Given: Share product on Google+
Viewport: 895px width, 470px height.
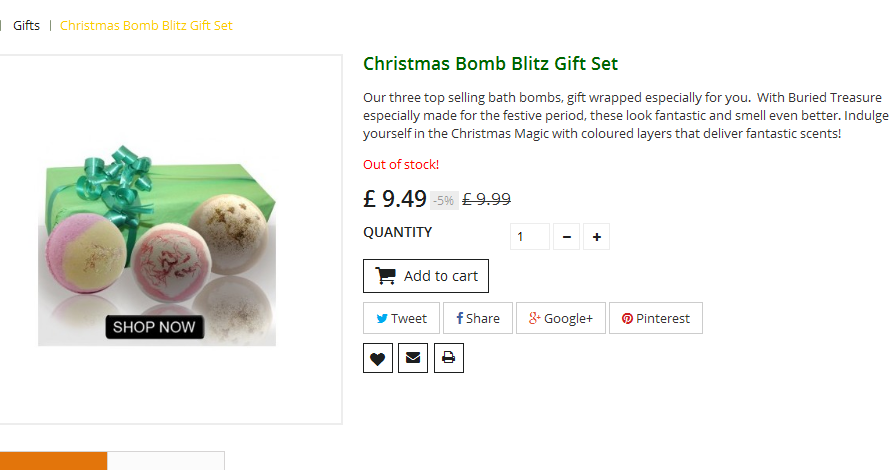Looking at the screenshot, I should tap(561, 318).
